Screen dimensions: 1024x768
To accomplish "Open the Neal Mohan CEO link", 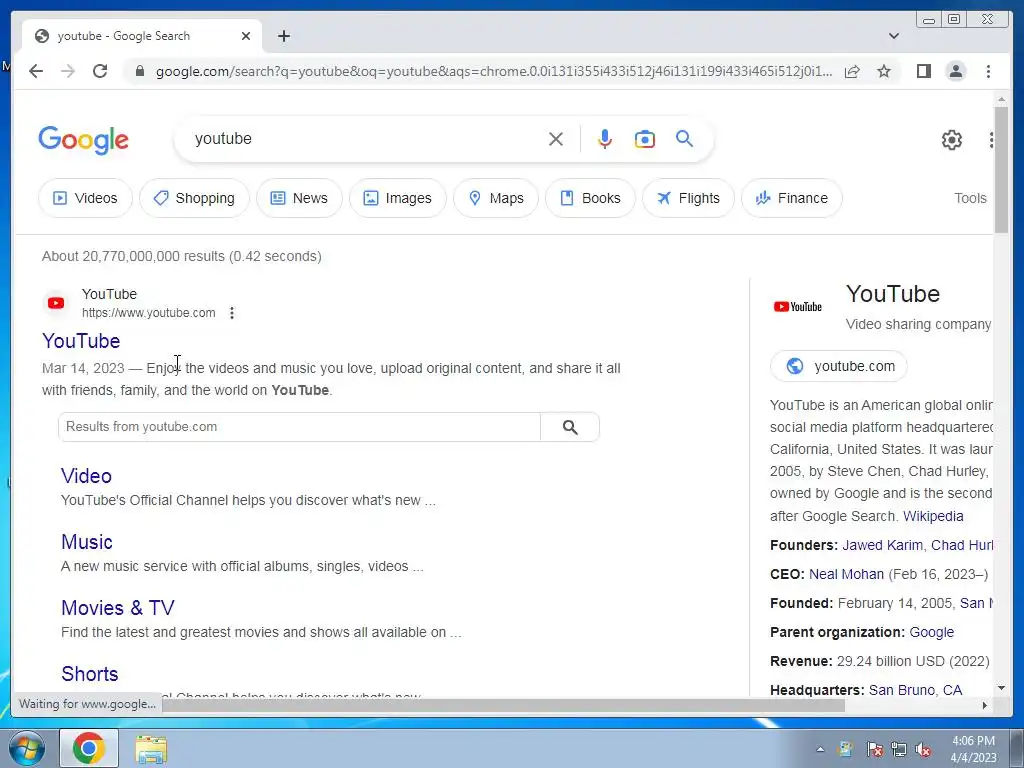I will (846, 574).
